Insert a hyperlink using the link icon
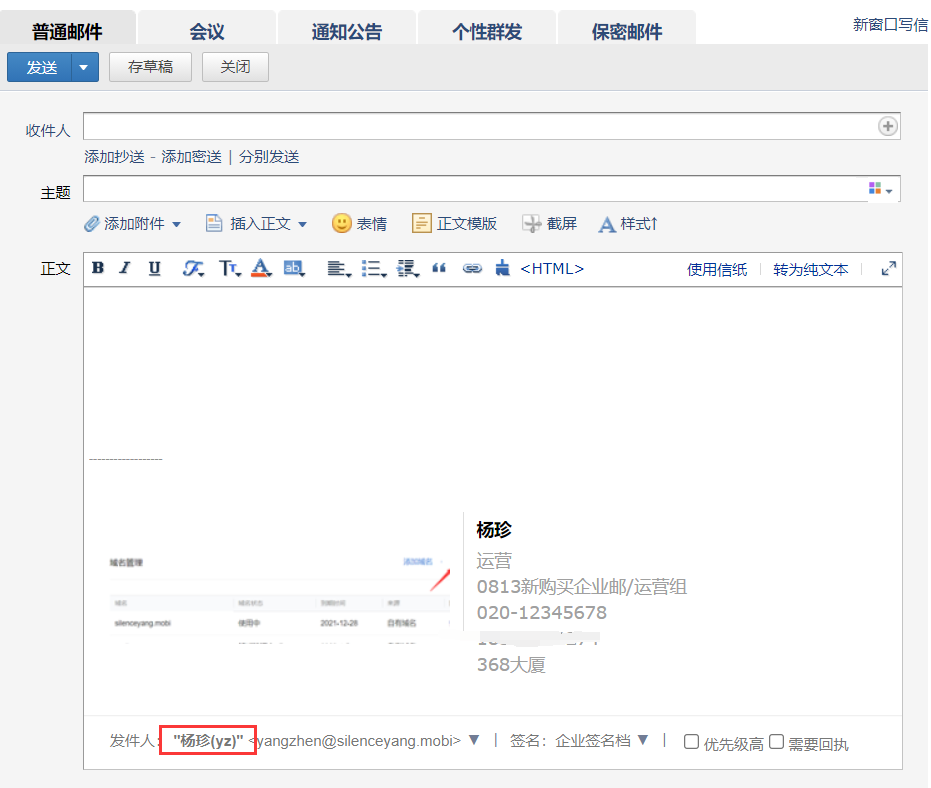Viewport: 931px width, 788px height. click(x=472, y=268)
